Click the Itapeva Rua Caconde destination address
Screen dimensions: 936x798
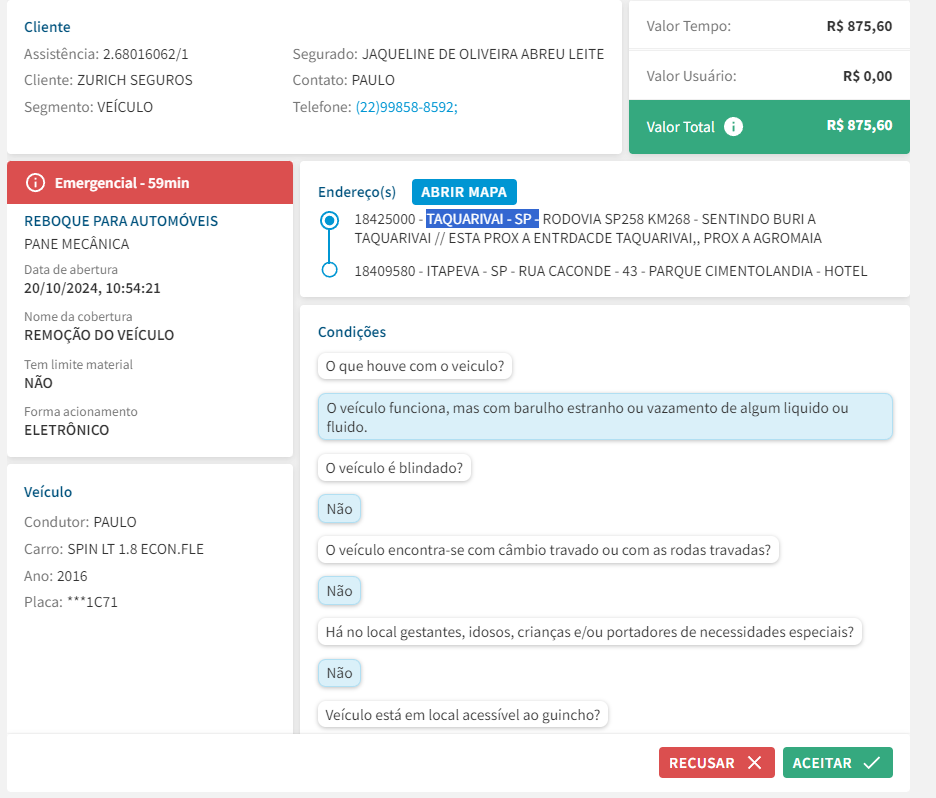tap(611, 271)
